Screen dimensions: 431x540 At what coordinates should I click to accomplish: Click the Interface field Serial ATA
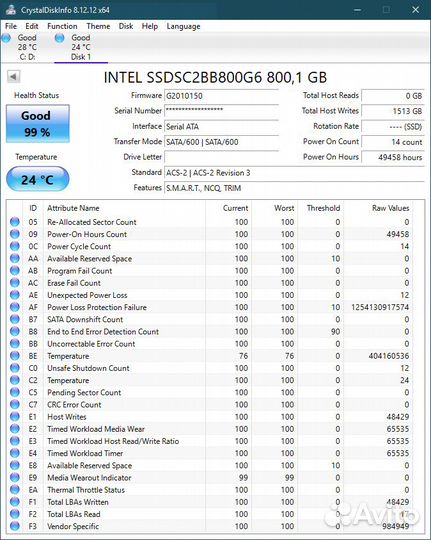tap(222, 126)
